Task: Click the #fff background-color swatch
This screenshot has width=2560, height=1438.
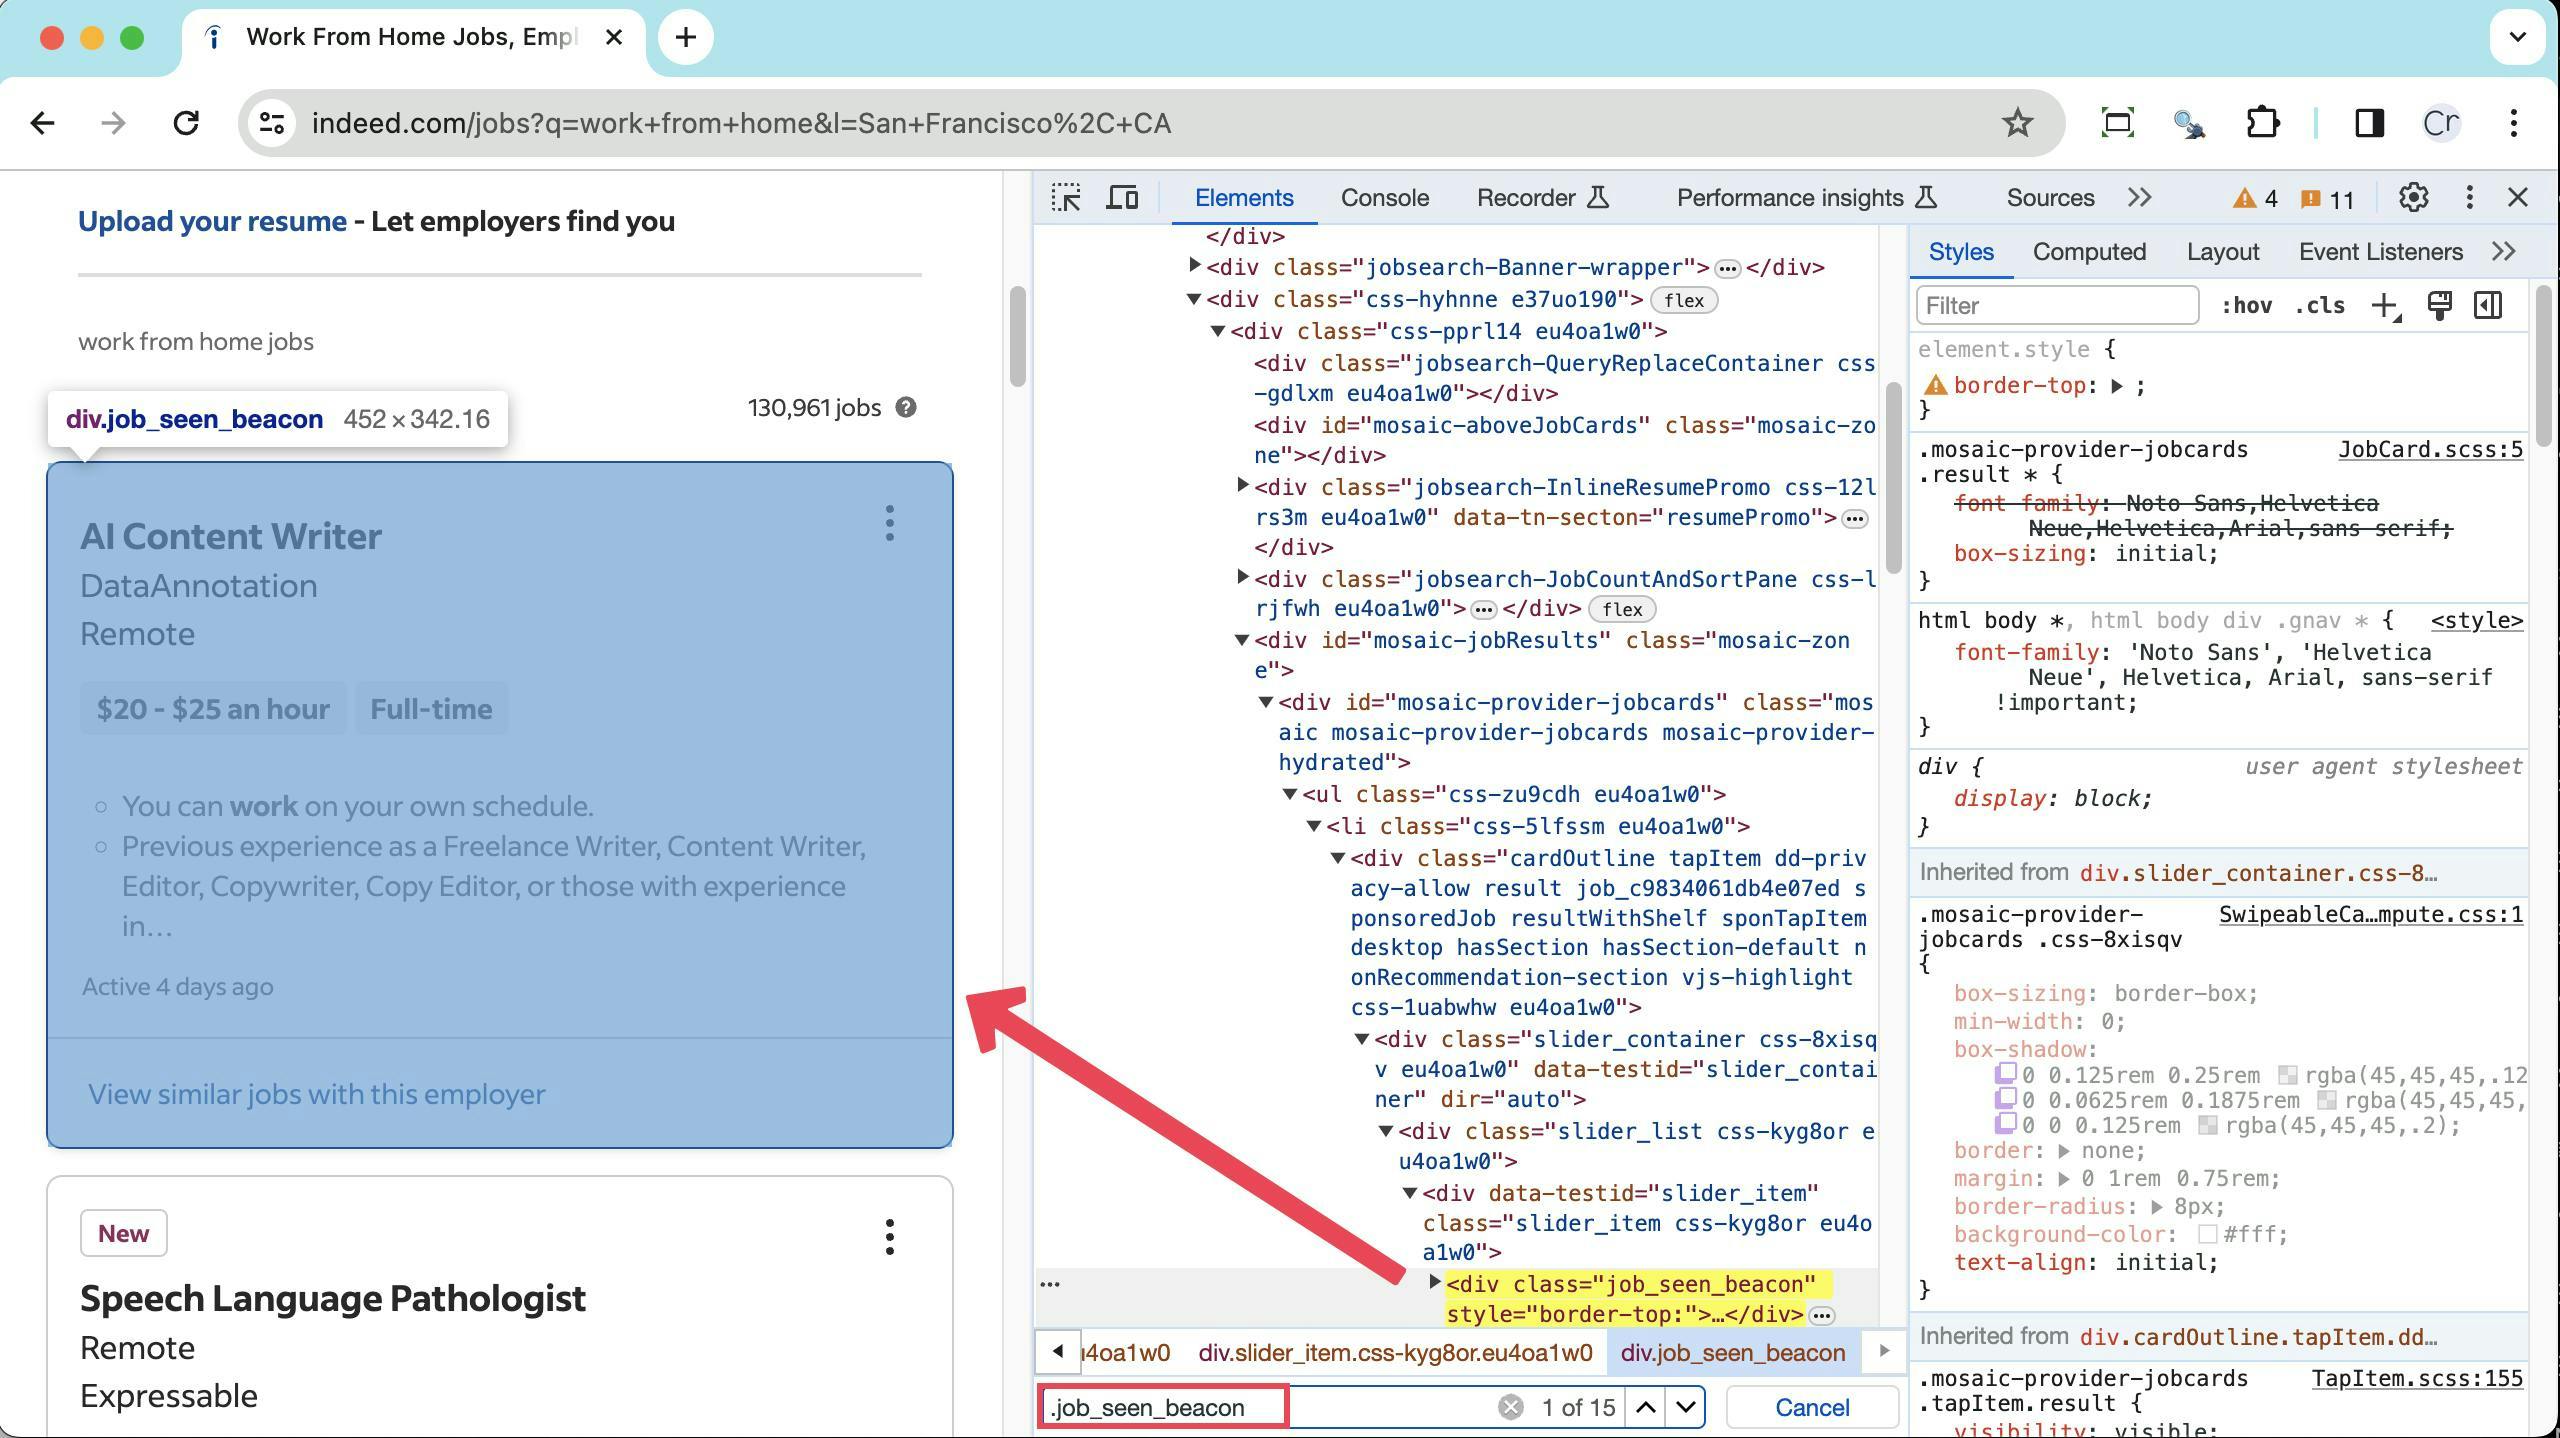Action: click(2208, 1234)
